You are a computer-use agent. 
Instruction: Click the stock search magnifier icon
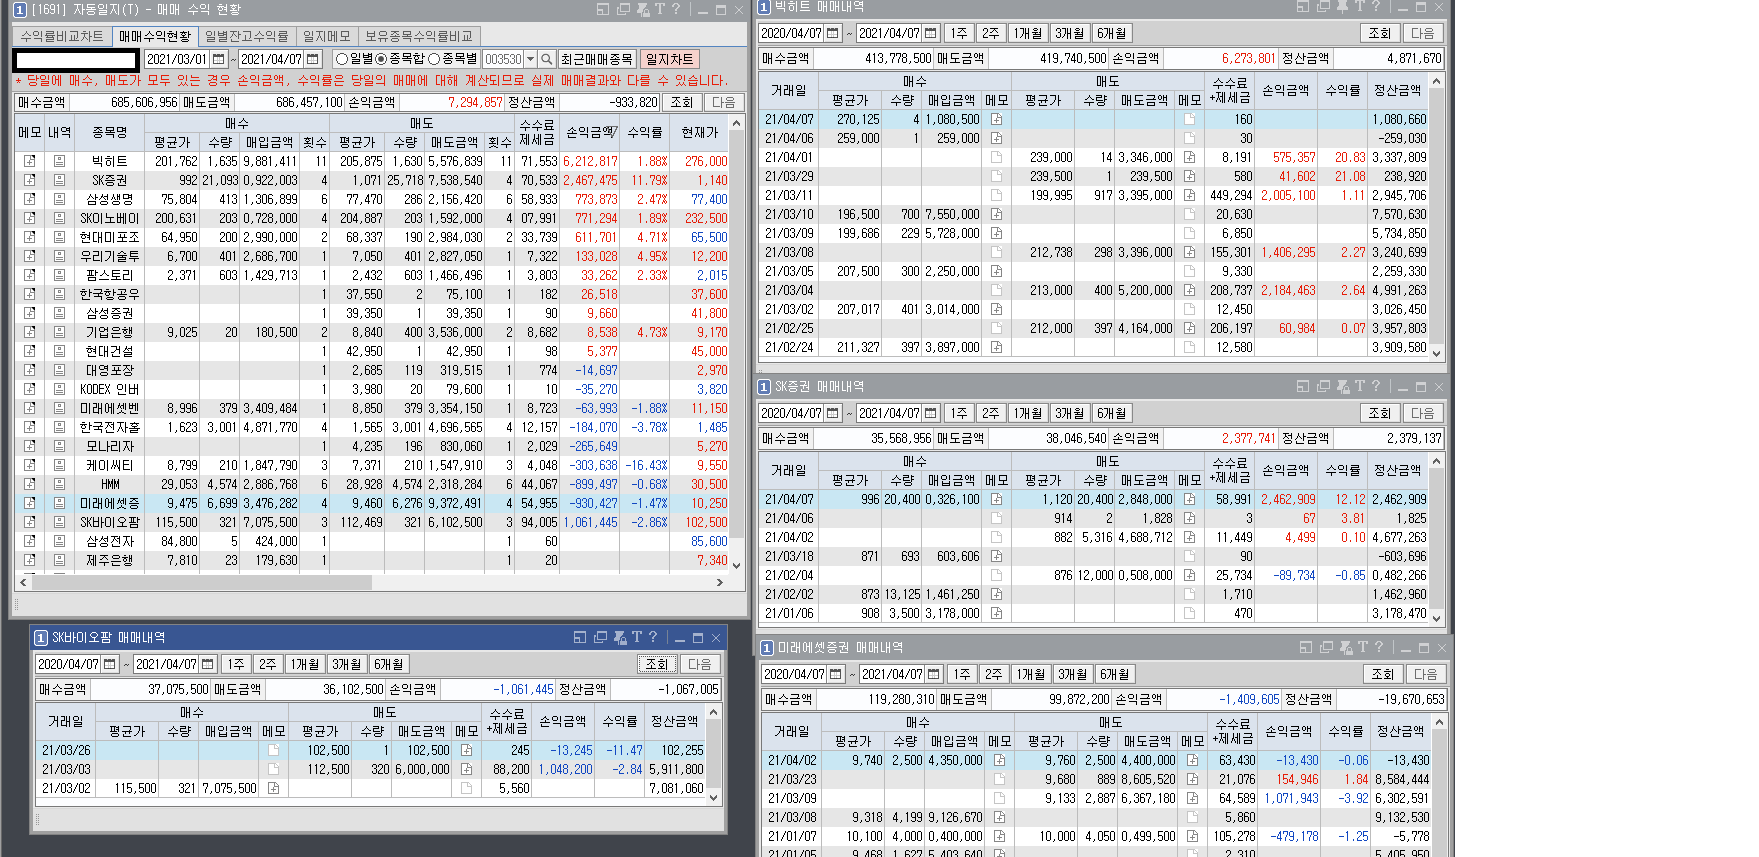pos(546,59)
